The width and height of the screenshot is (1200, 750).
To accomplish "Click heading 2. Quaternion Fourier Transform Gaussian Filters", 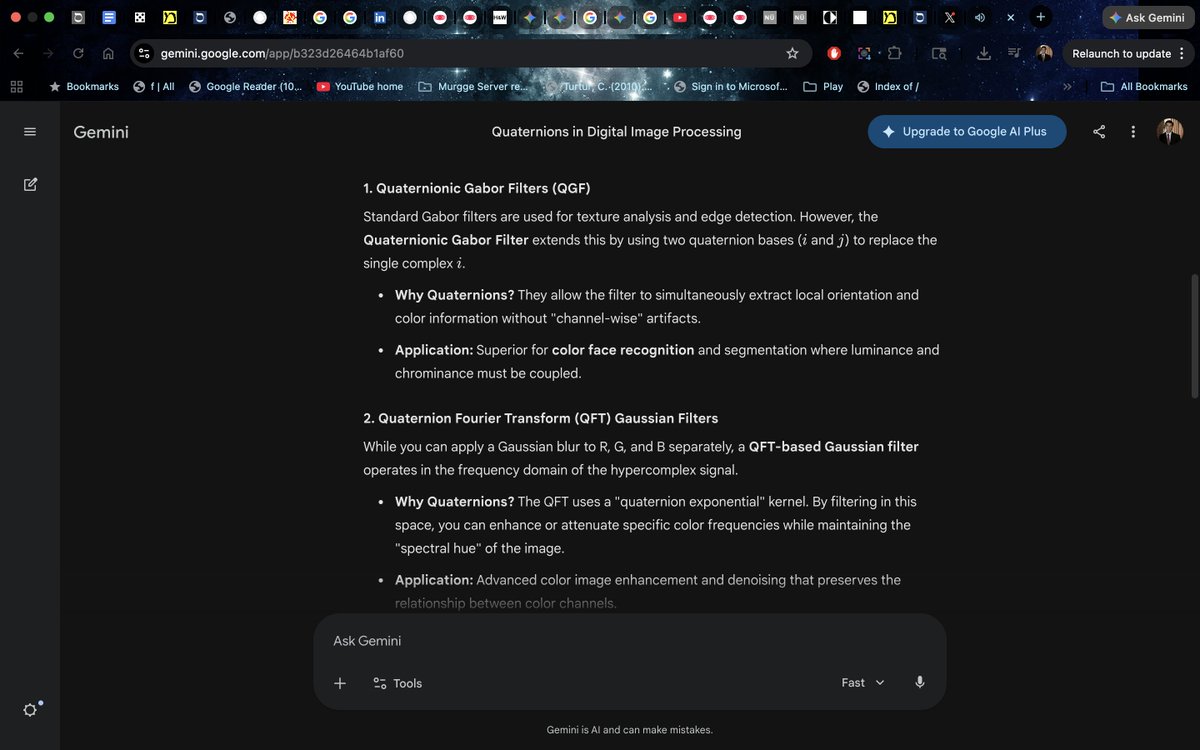I will [x=540, y=418].
